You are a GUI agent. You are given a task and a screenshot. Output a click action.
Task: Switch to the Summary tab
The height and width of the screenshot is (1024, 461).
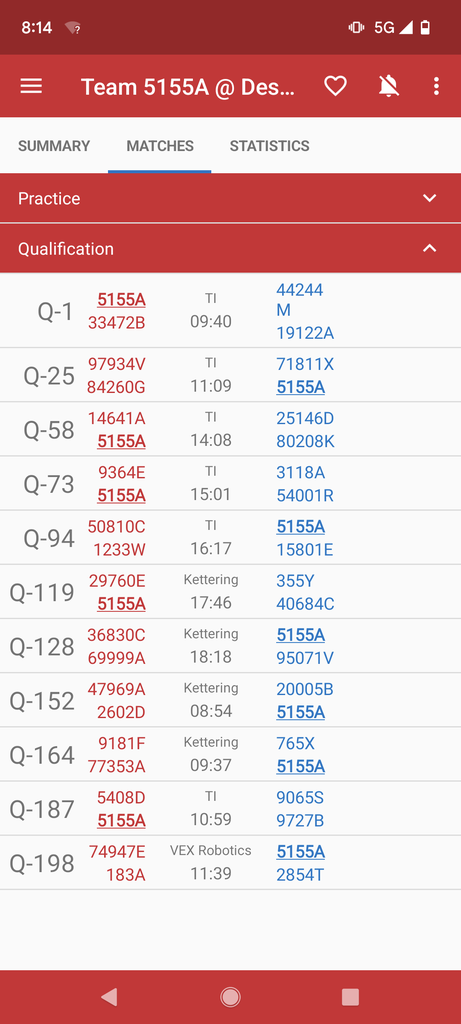click(x=54, y=146)
